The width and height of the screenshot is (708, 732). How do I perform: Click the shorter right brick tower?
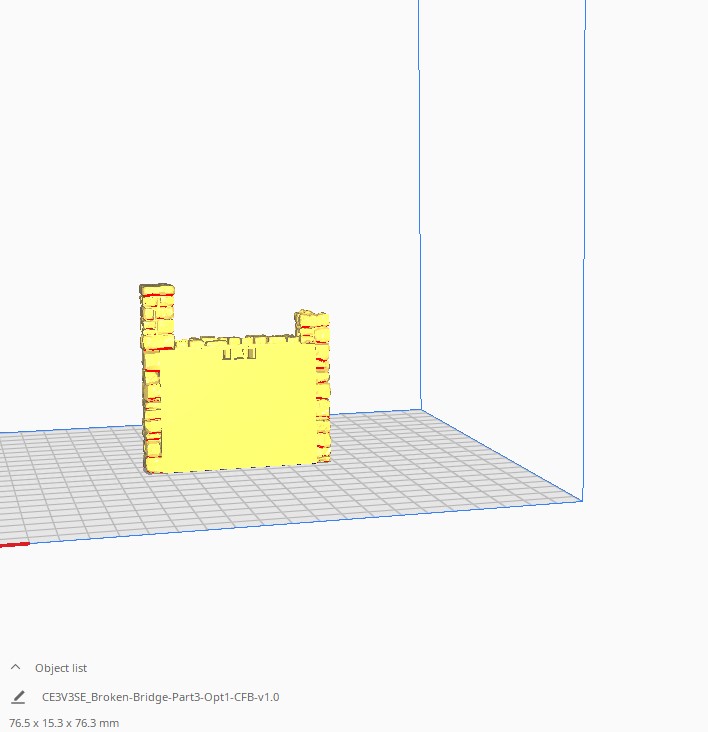(x=312, y=327)
